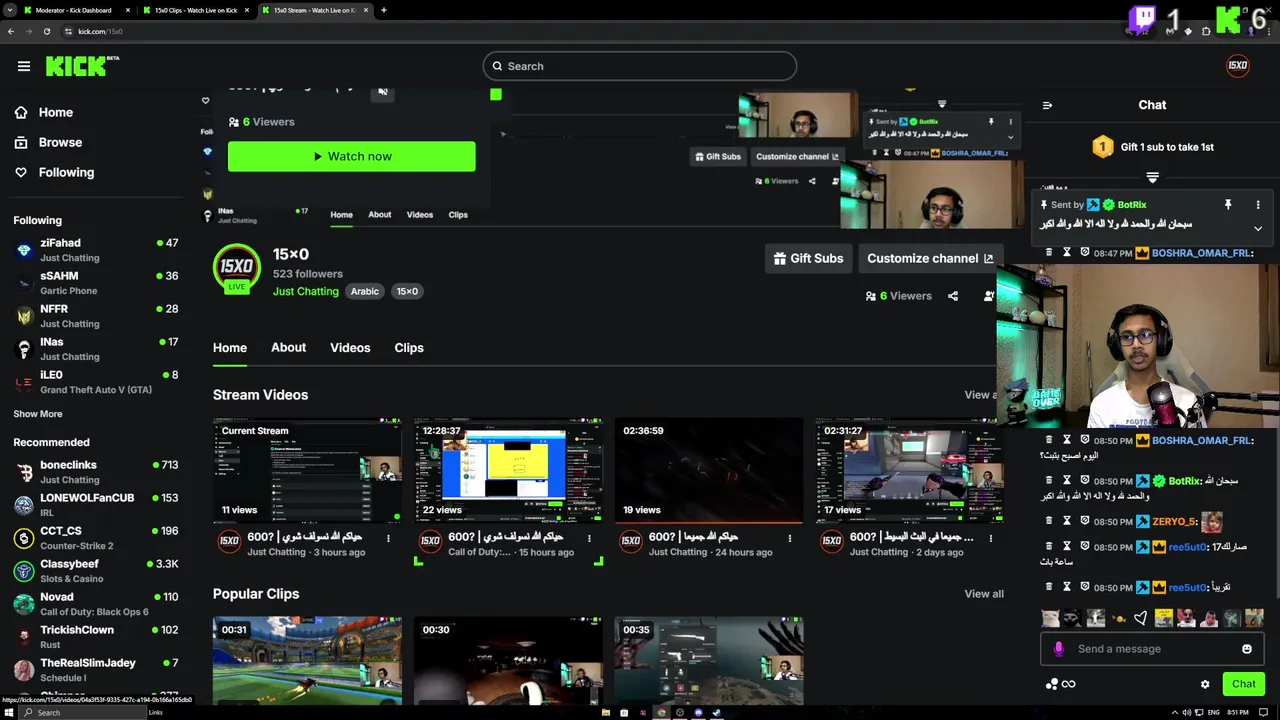The image size is (1280, 720).
Task: Expand followed channels with Show more
Action: pos(38,414)
